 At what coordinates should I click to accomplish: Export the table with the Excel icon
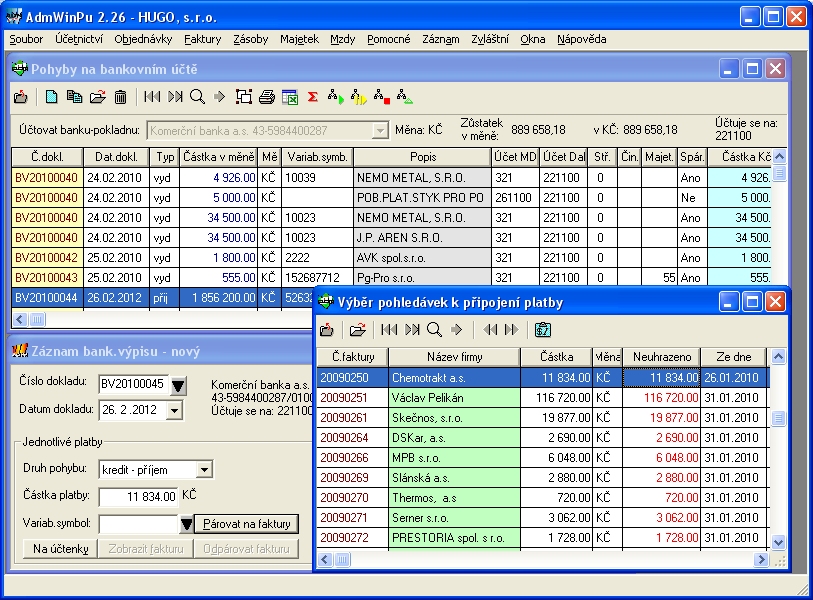pyautogui.click(x=290, y=97)
